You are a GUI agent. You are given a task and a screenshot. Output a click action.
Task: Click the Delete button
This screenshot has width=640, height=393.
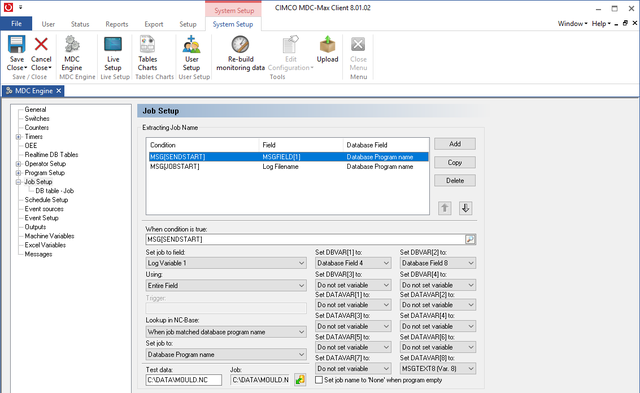[x=455, y=180]
